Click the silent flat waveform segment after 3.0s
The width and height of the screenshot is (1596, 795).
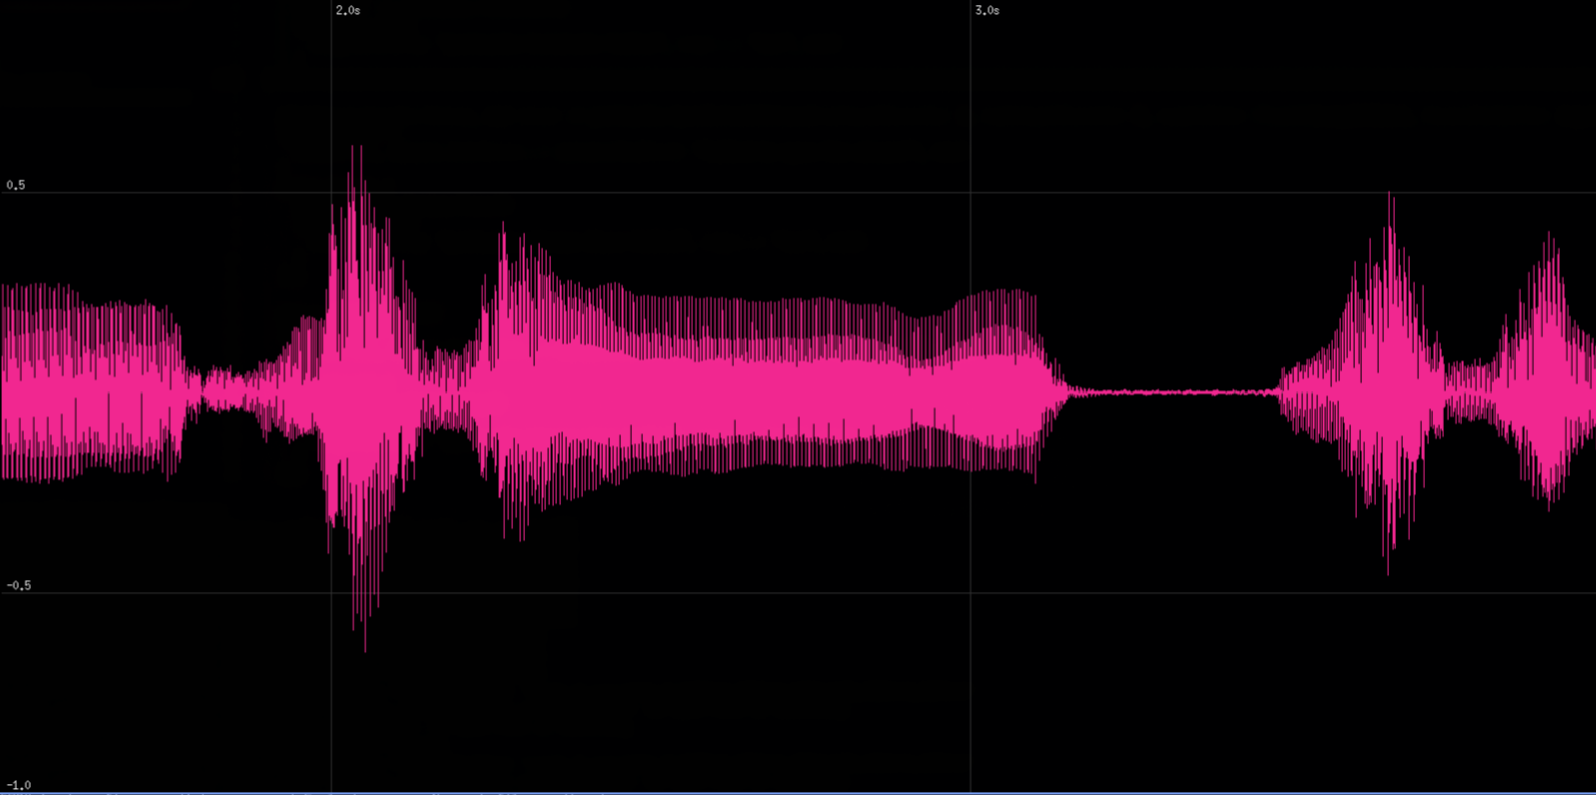coord(1173,392)
